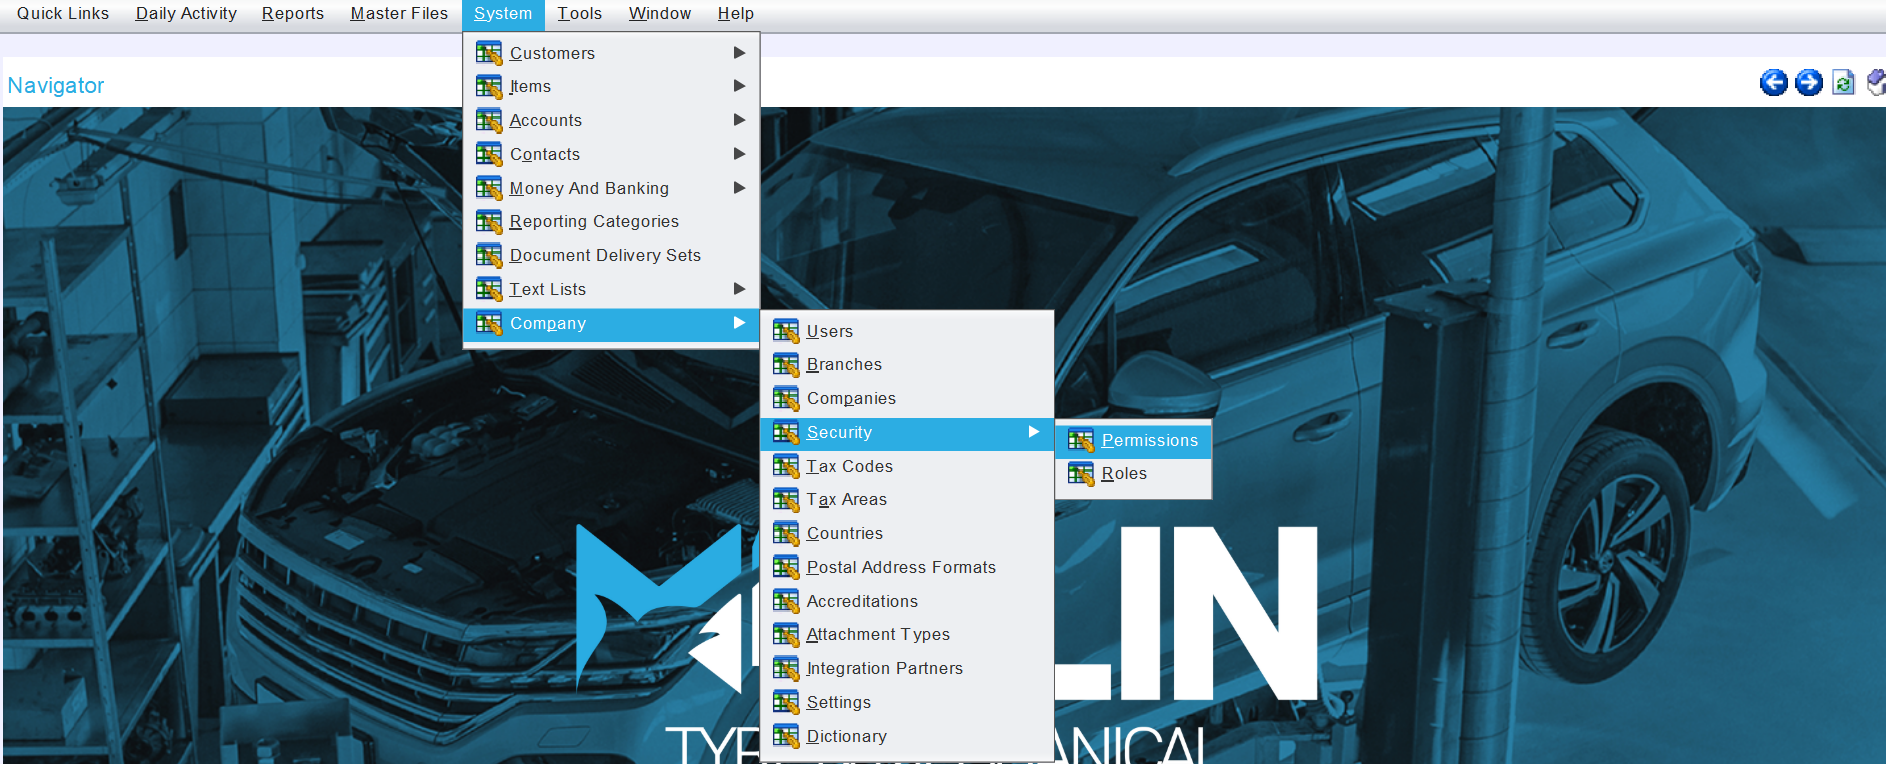Screen dimensions: 1886x764
Task: Click the icon beside Postal Address Formats
Action: [786, 568]
